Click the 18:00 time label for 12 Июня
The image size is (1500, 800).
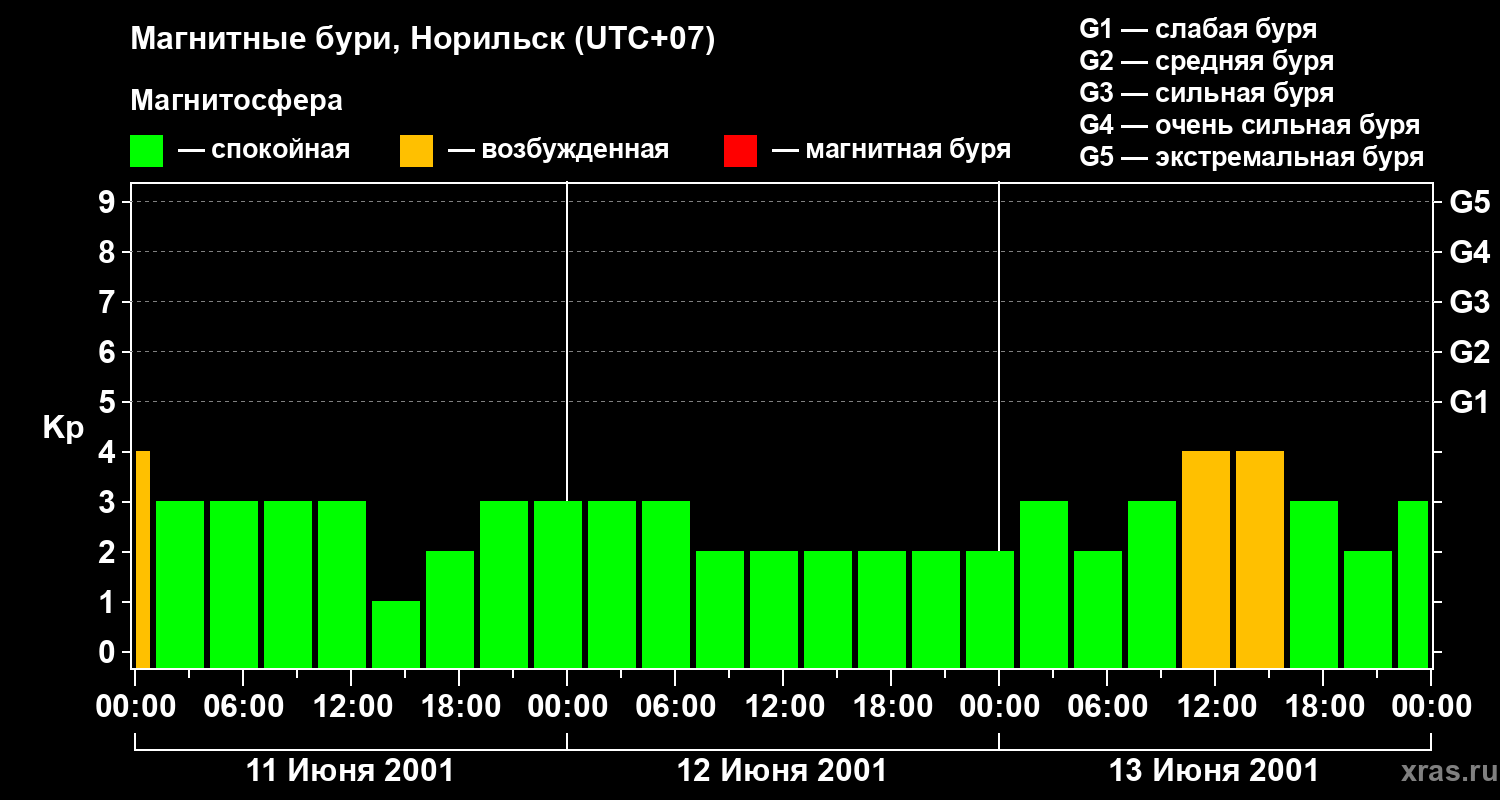[891, 706]
